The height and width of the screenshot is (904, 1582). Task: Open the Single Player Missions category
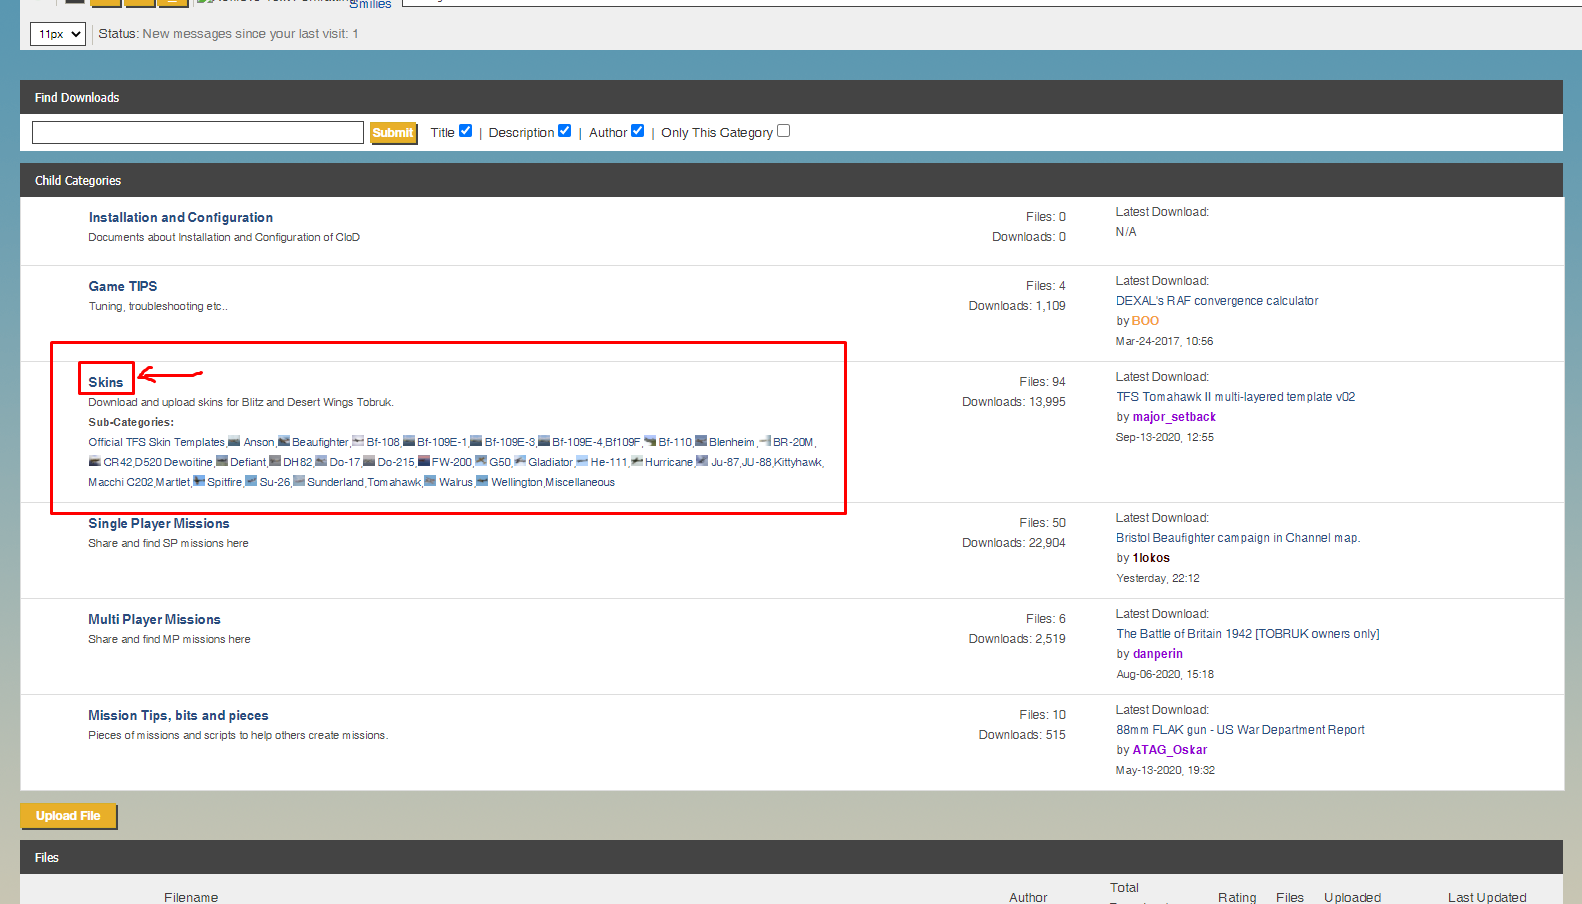pos(159,523)
